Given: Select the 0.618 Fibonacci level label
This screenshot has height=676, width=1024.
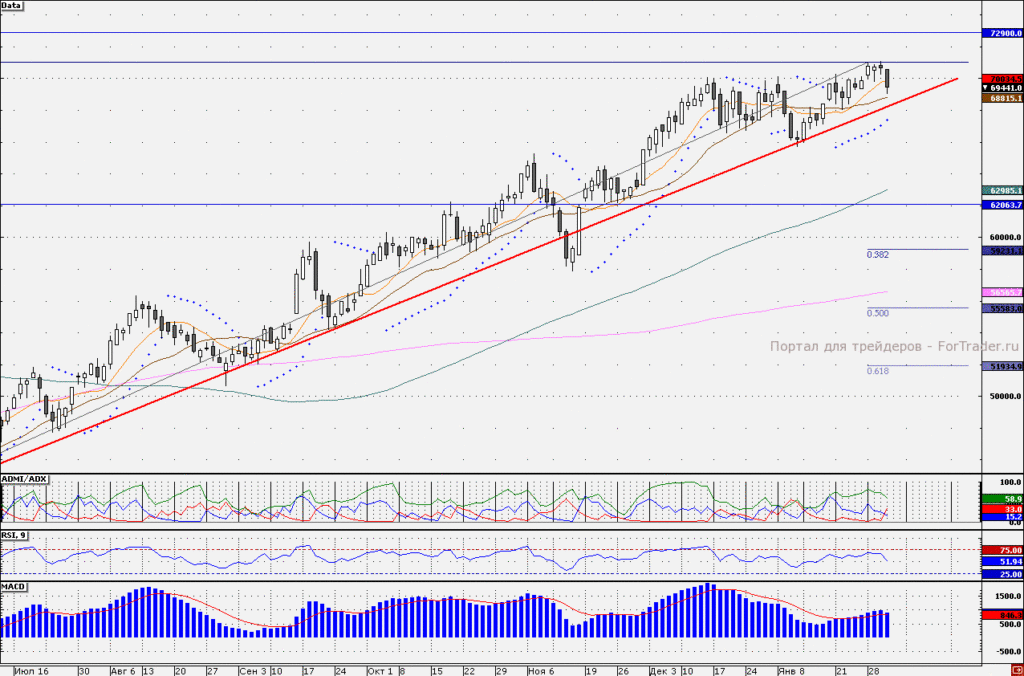Looking at the screenshot, I should pos(878,371).
